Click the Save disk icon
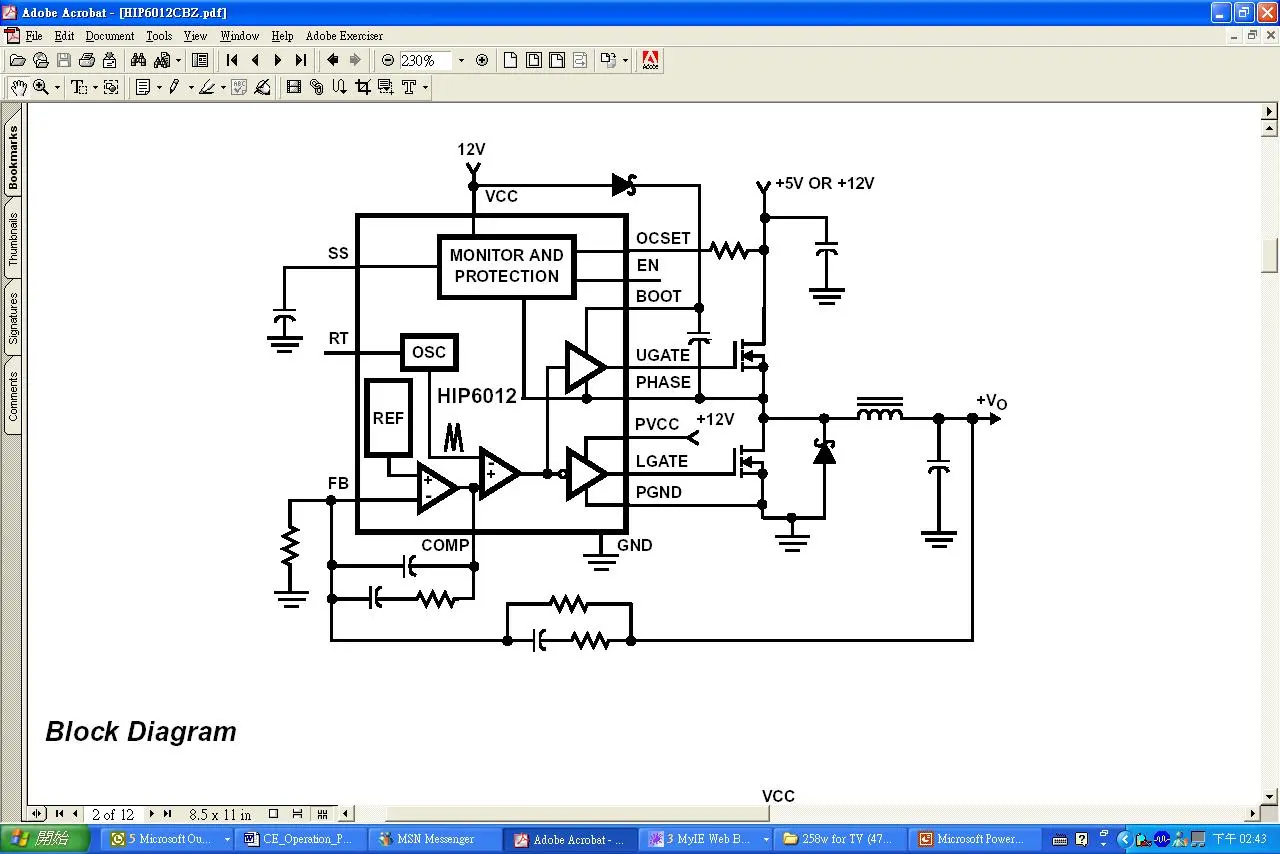Image resolution: width=1280 pixels, height=854 pixels. click(64, 60)
